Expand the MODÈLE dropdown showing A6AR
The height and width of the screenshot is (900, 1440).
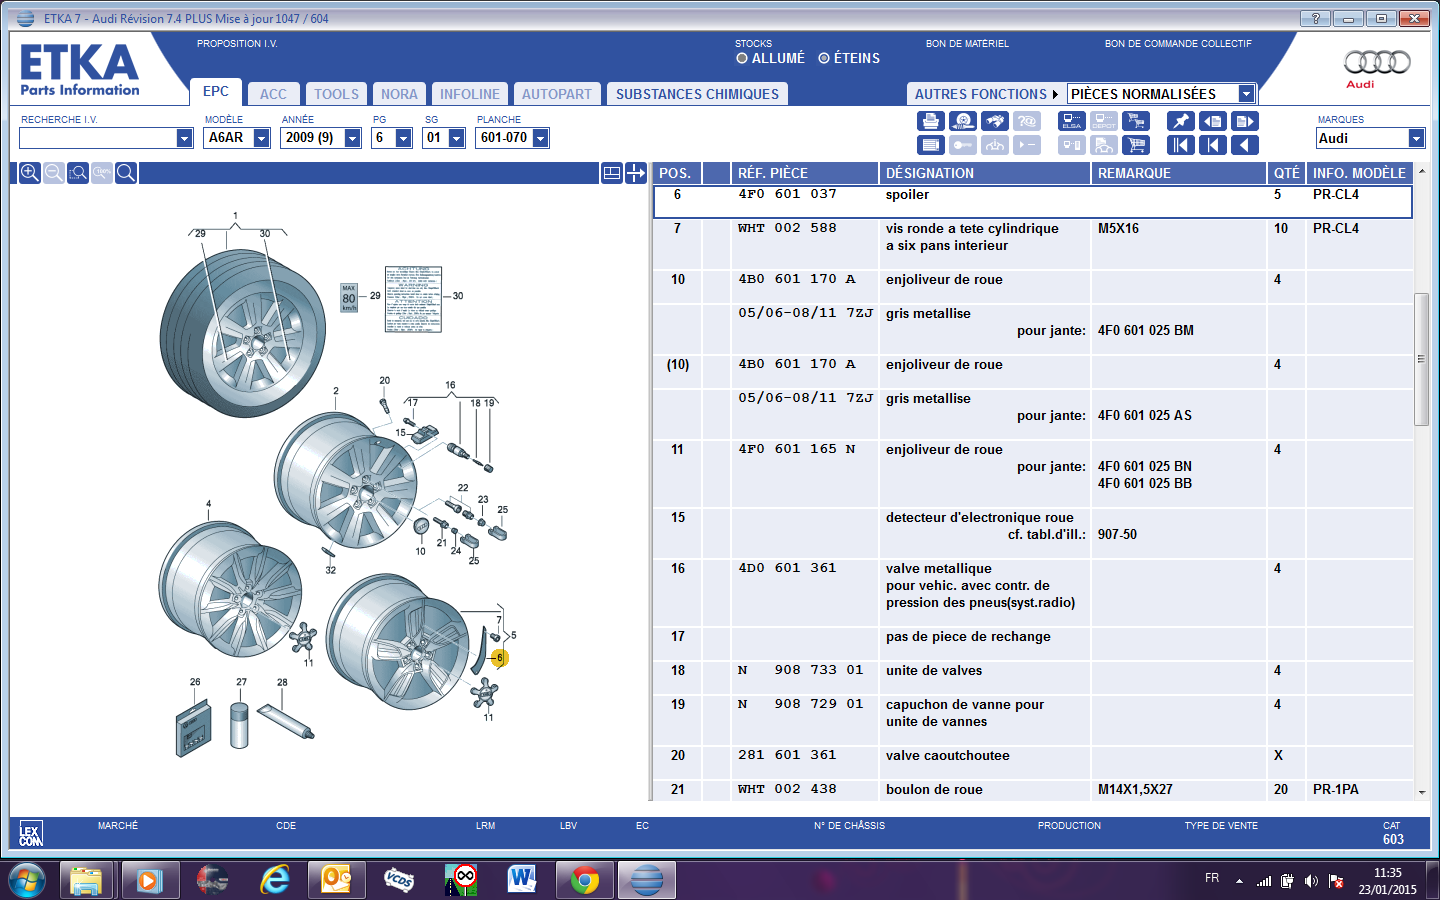coord(261,138)
